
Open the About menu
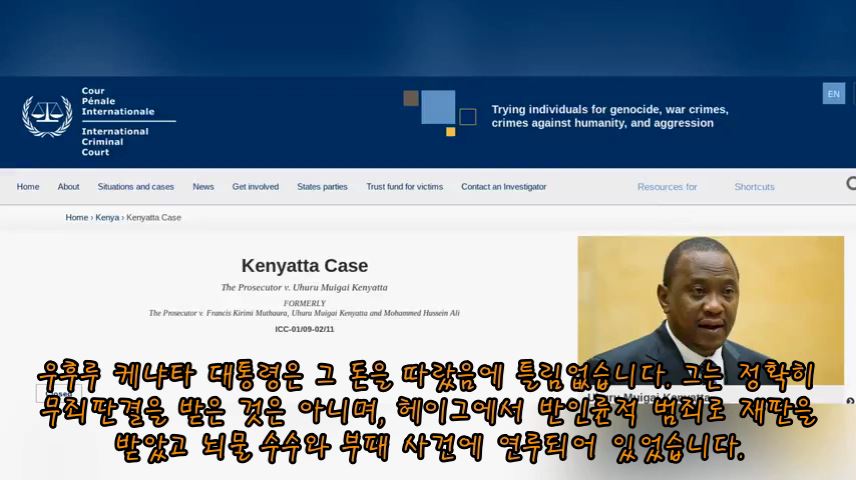click(x=68, y=186)
